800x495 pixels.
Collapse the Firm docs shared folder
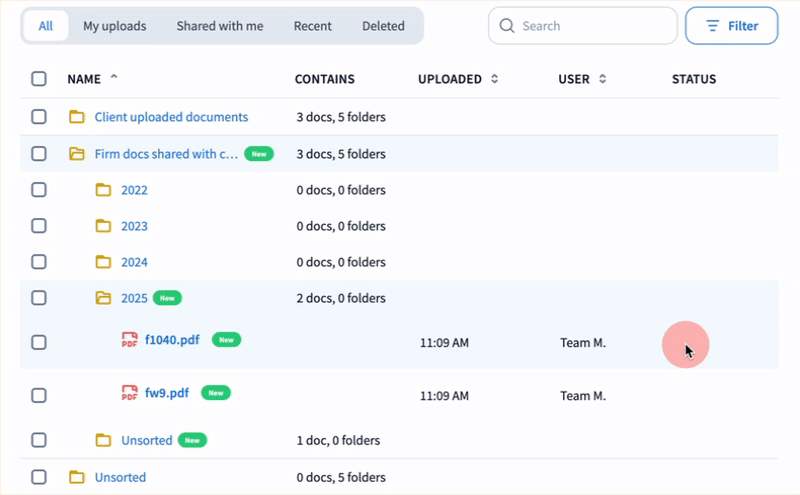(x=76, y=154)
